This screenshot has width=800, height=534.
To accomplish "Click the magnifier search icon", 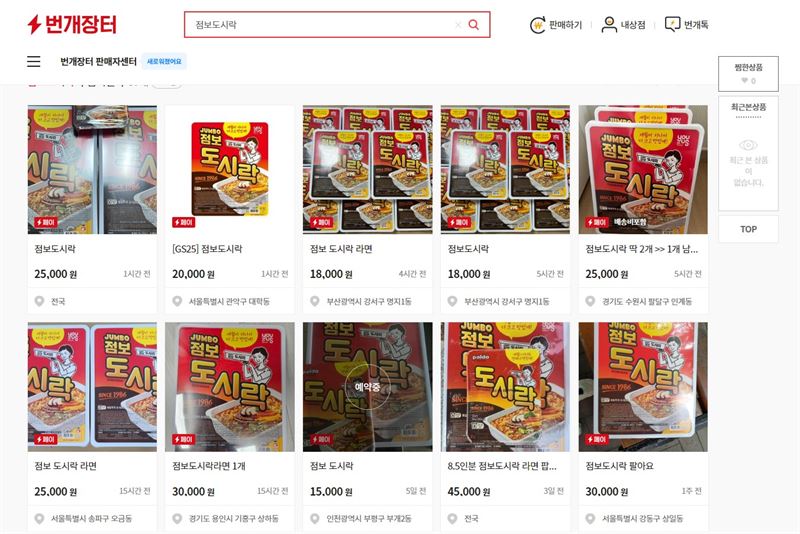I will point(473,24).
